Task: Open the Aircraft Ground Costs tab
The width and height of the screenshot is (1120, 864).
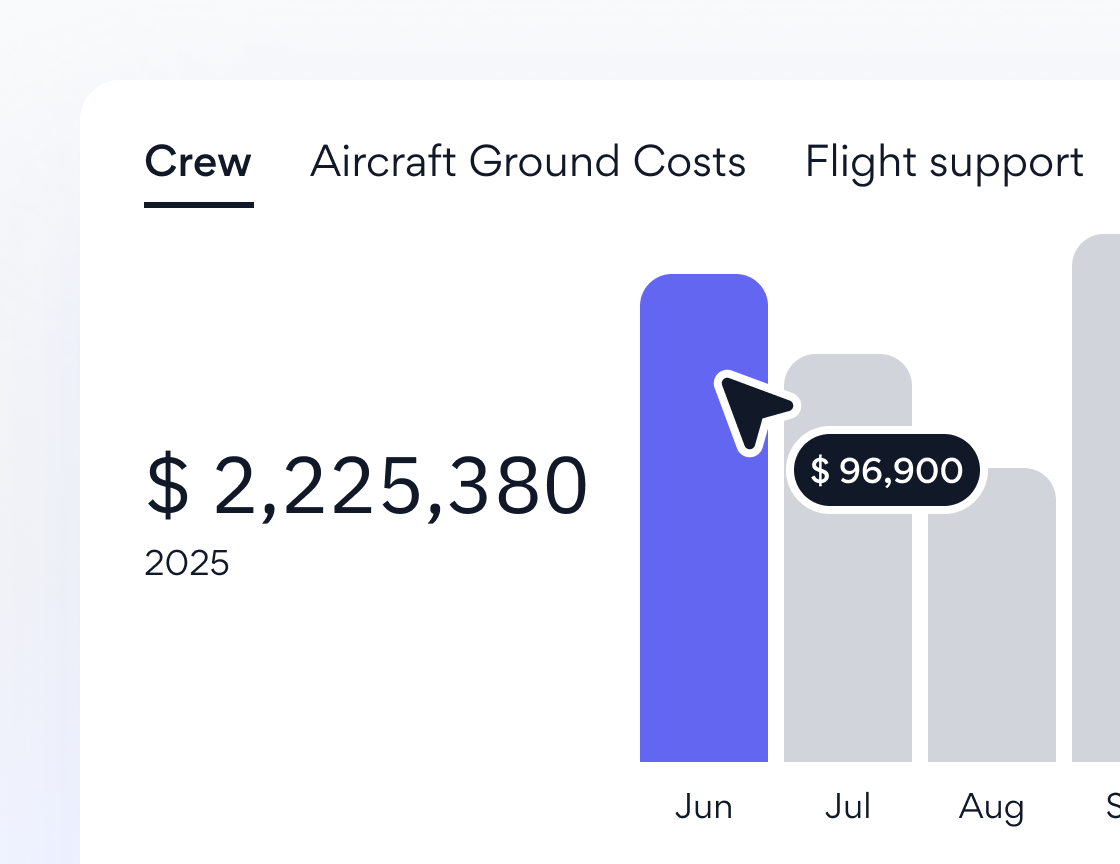Action: tap(528, 162)
